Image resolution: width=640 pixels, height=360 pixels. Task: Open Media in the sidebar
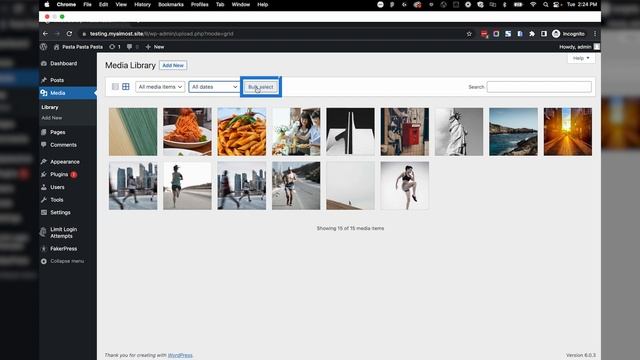pyautogui.click(x=58, y=93)
